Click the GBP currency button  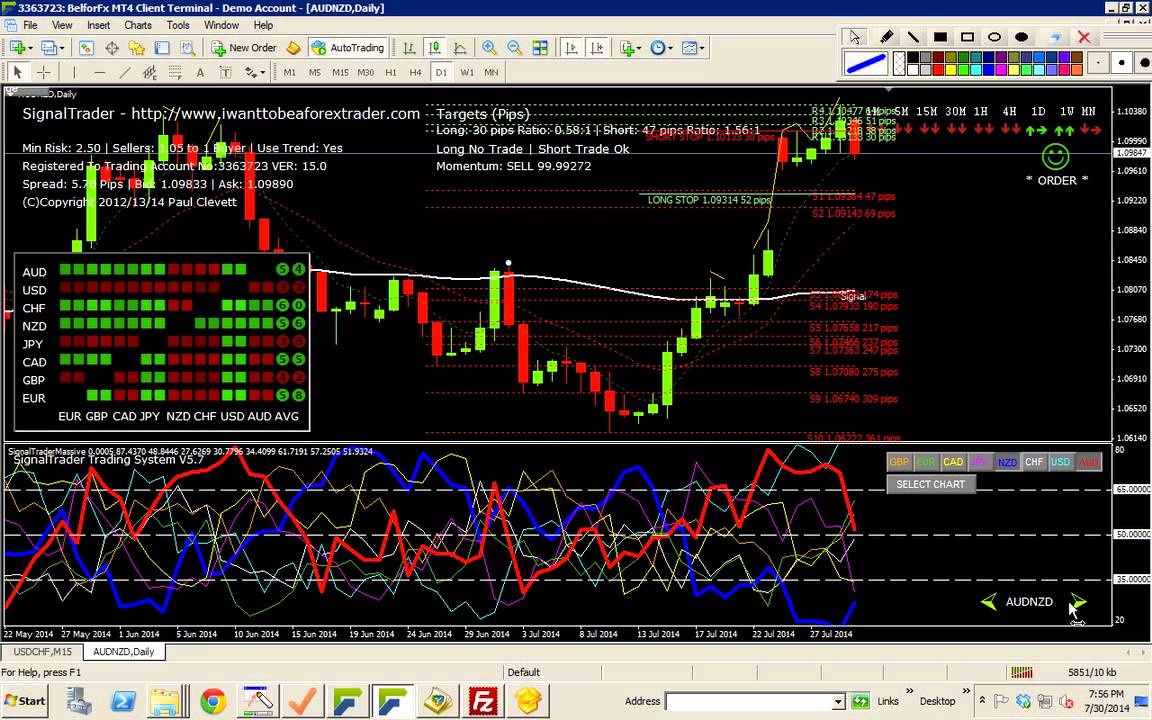(899, 461)
